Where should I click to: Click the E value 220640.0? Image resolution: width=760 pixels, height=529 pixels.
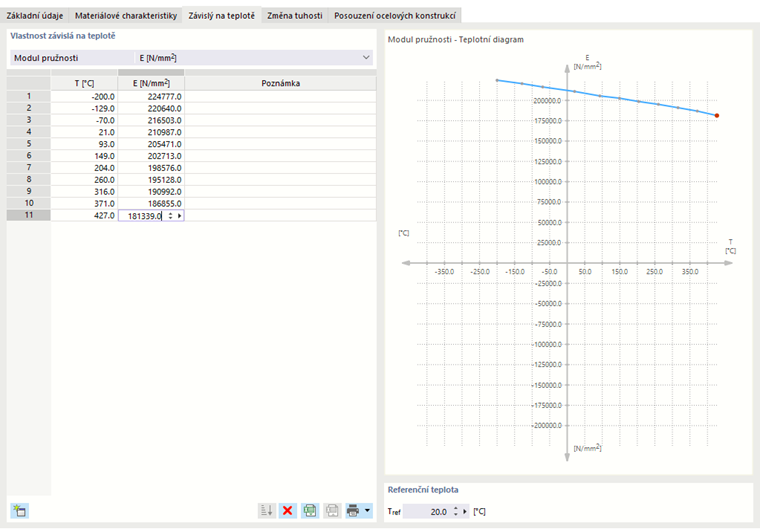click(151, 108)
